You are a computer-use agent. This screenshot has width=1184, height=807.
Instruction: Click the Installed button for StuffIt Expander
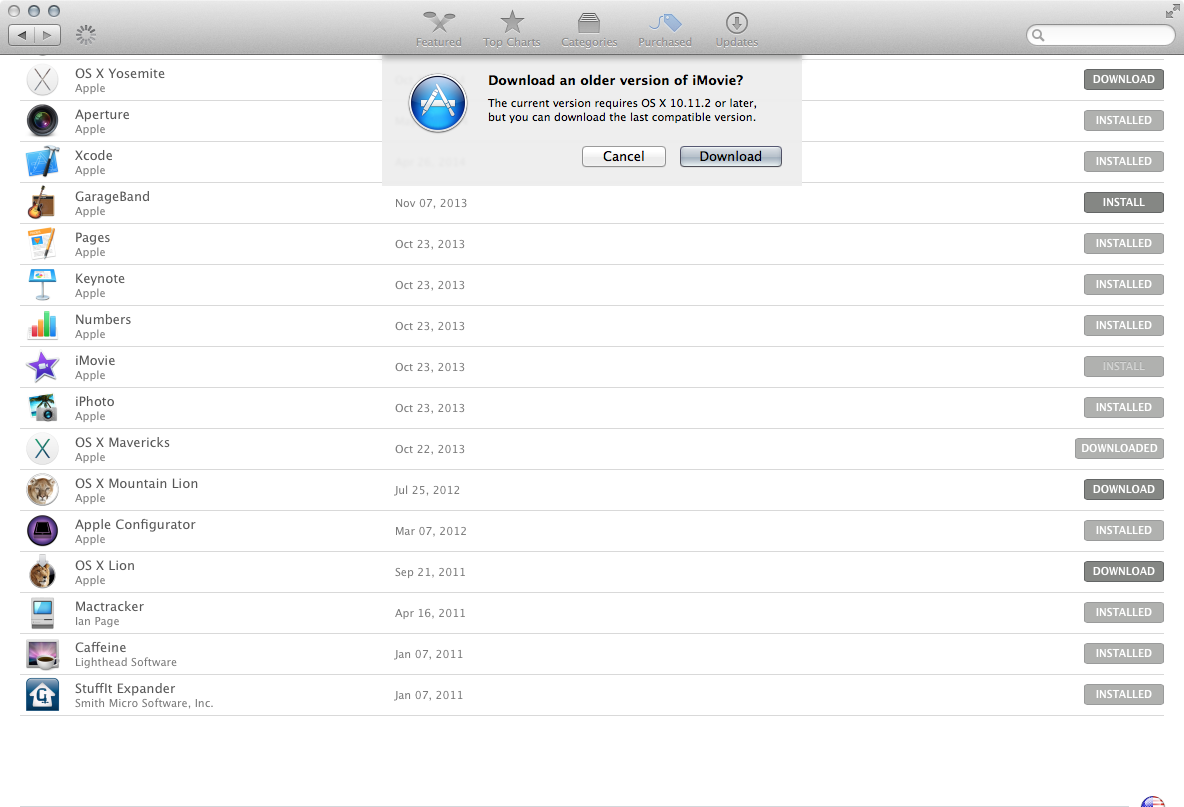[1124, 695]
